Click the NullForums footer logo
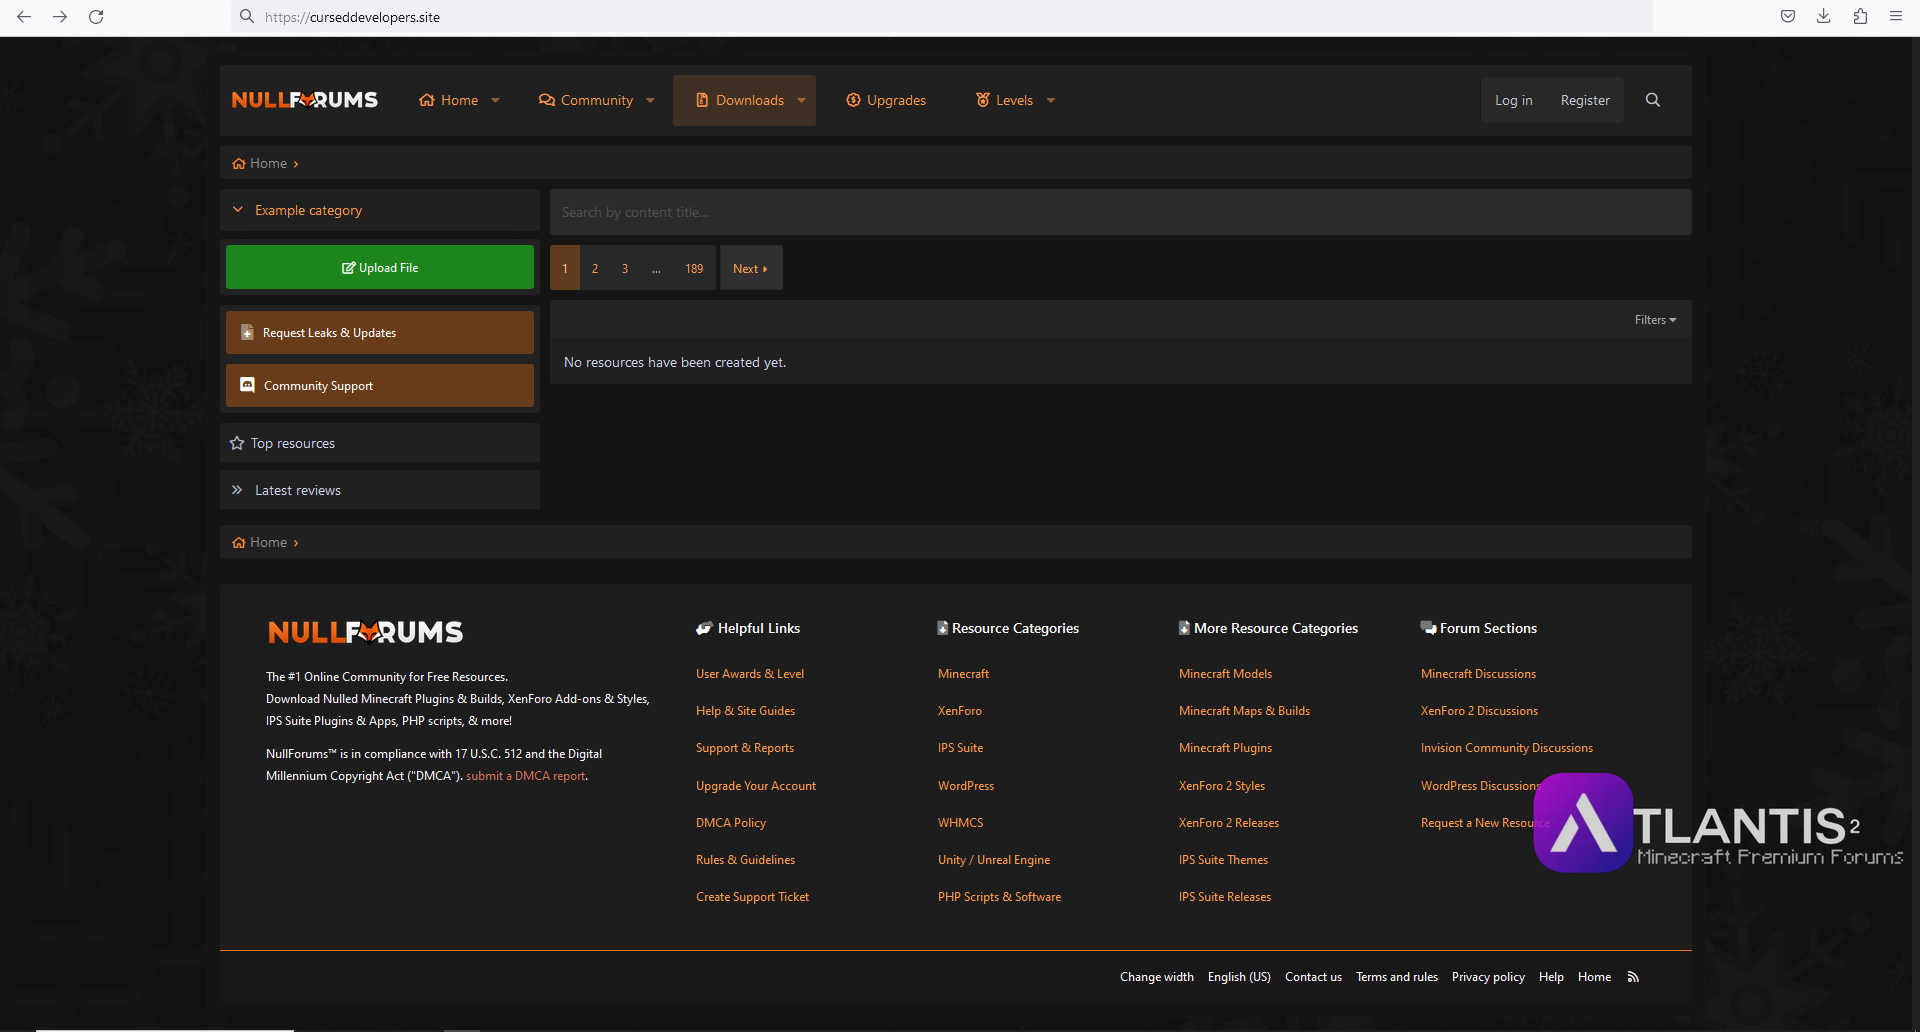Viewport: 1920px width, 1032px height. 365,632
